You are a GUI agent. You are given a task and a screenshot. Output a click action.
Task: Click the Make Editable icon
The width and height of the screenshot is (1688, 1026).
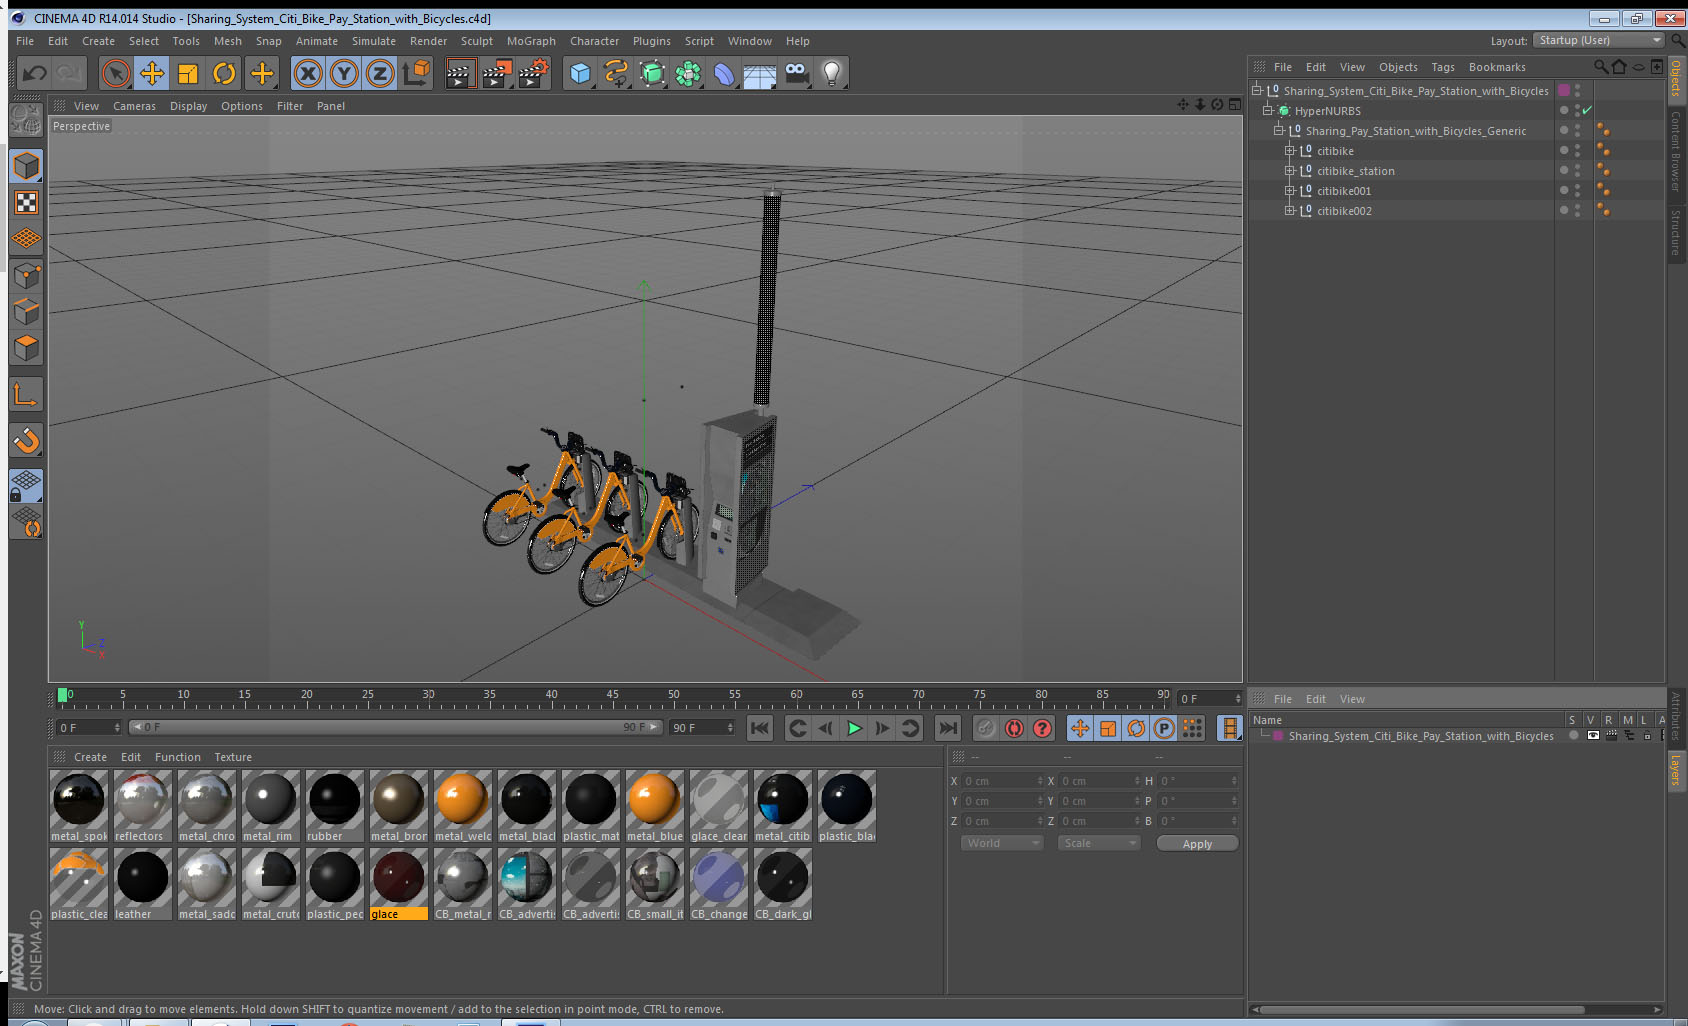[x=26, y=121]
